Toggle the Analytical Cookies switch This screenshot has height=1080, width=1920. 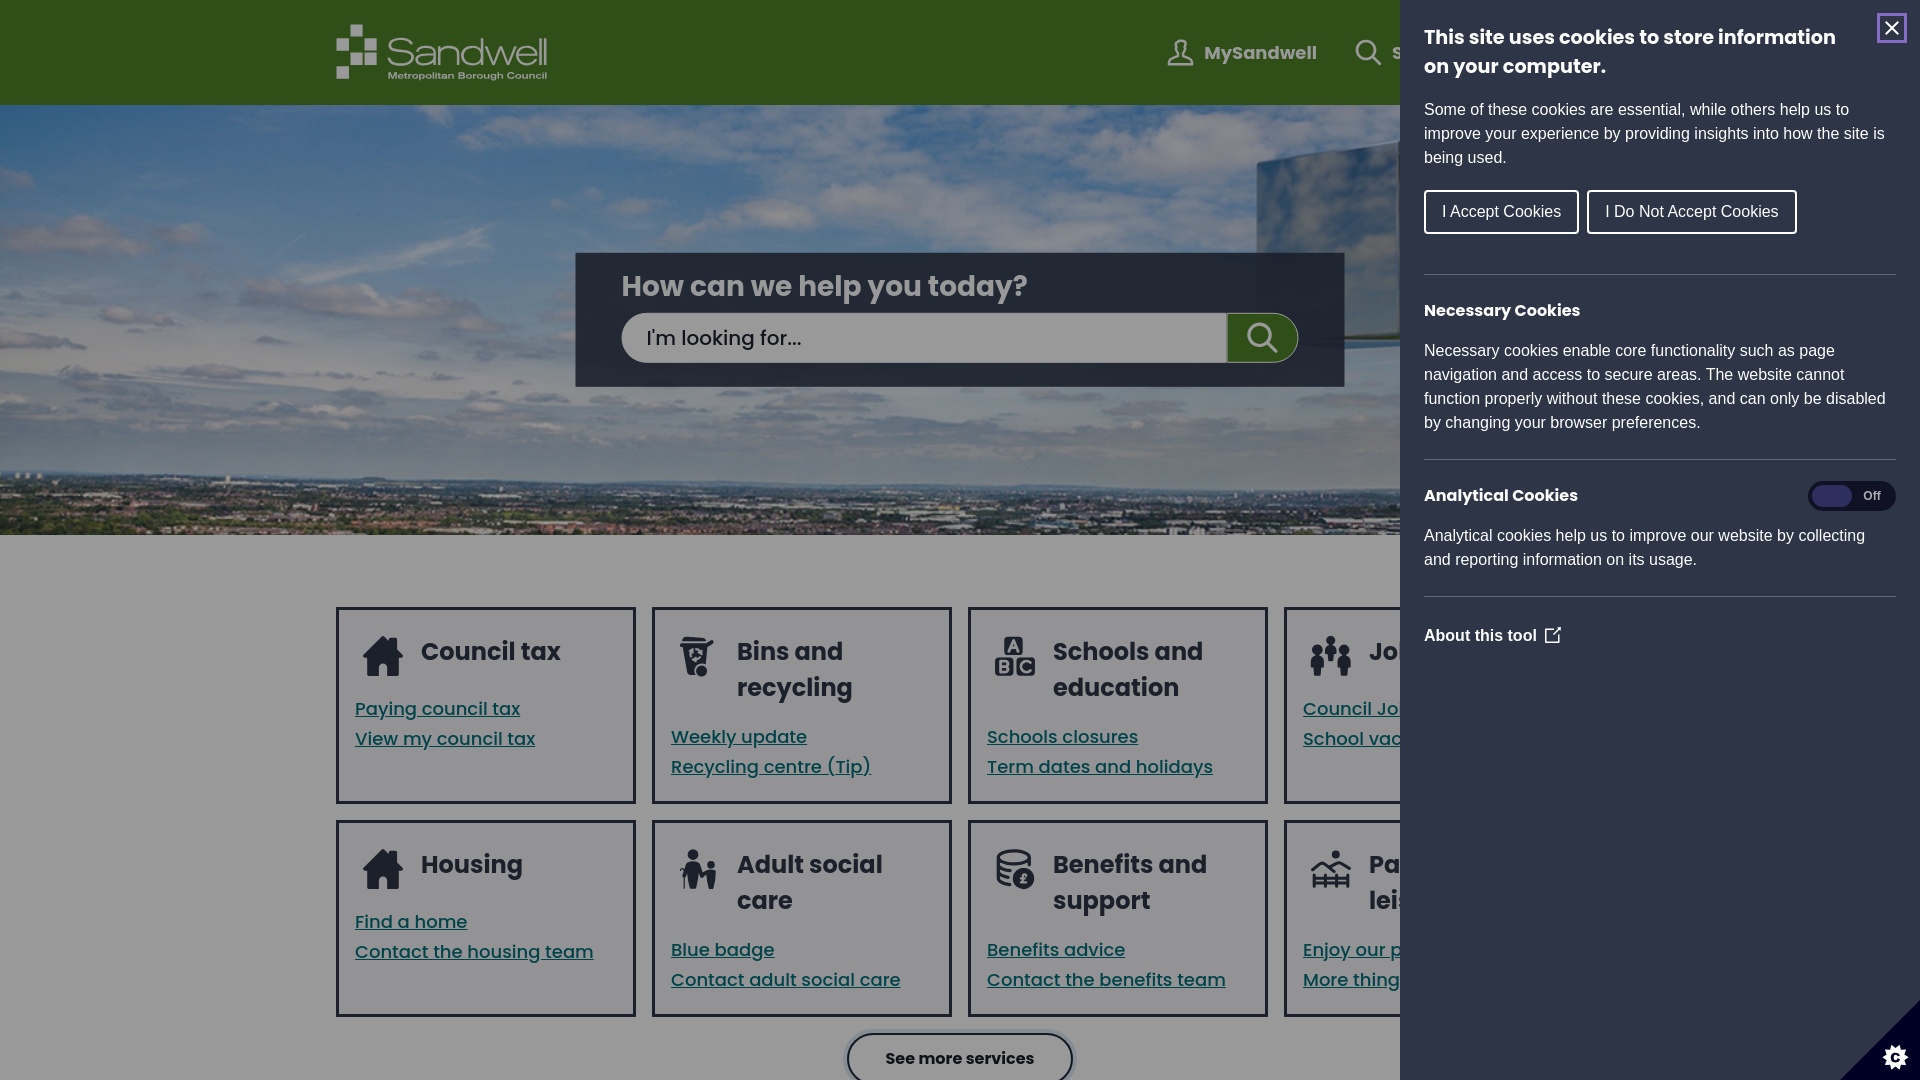pyautogui.click(x=1851, y=496)
